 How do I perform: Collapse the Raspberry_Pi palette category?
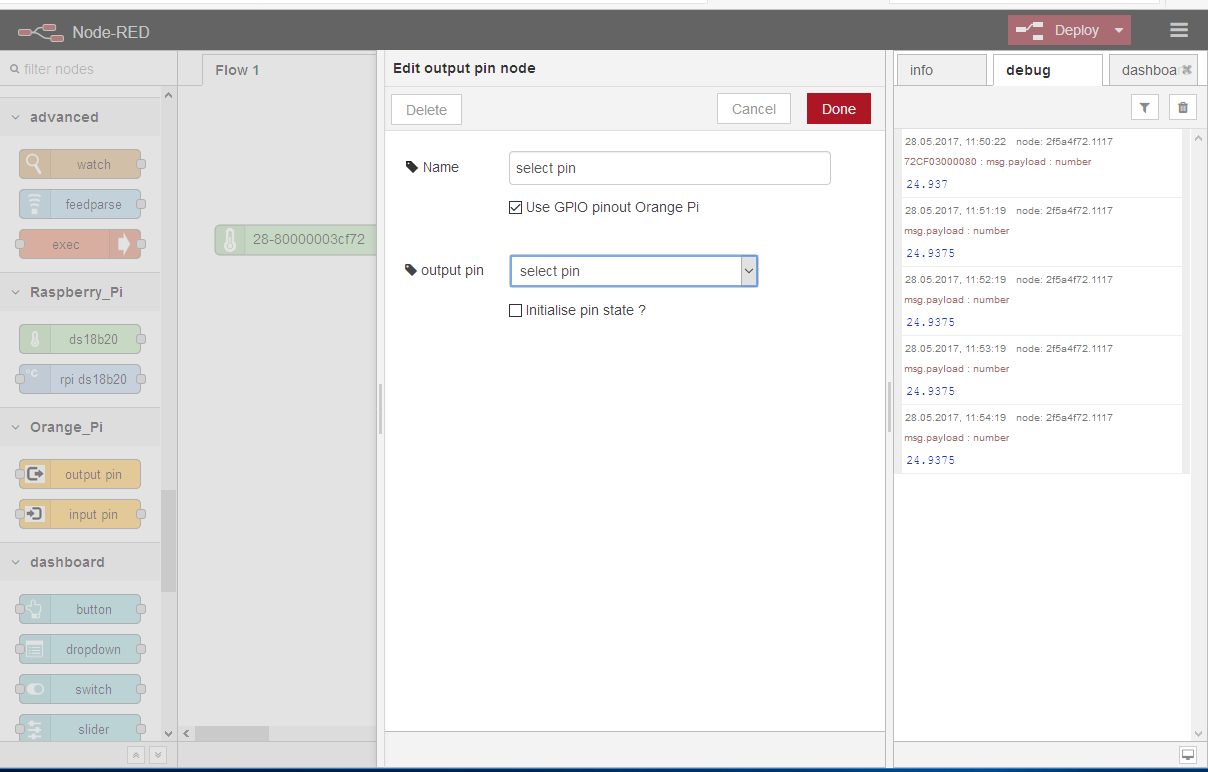[80, 292]
